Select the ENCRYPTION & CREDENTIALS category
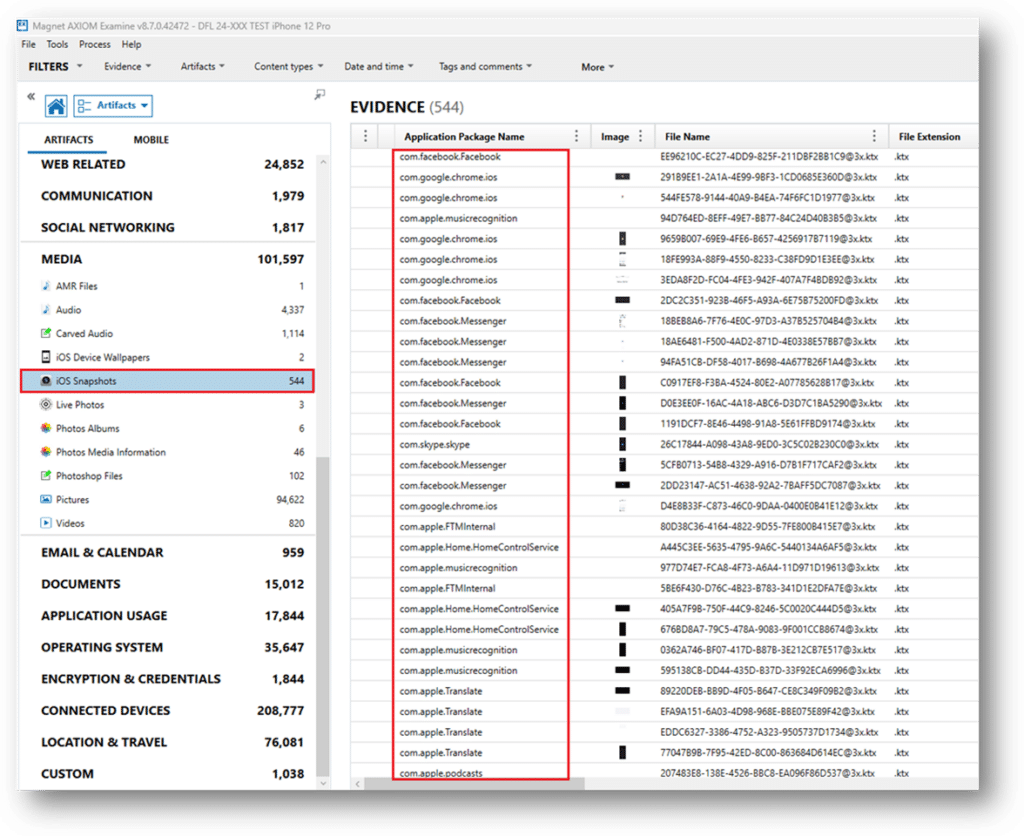 tap(172, 679)
